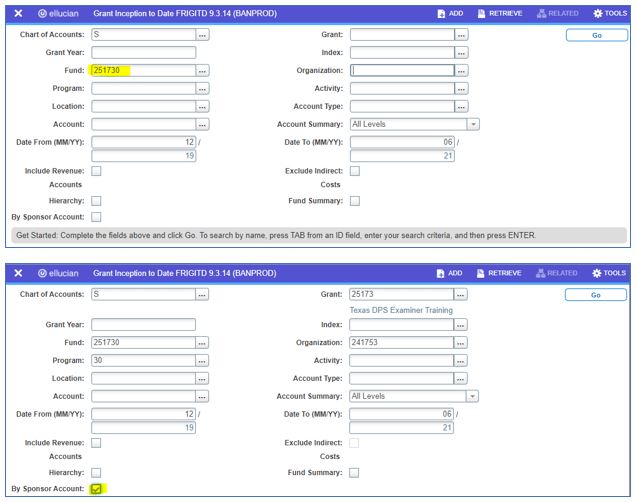Click the ADD icon in the top form header

pos(450,14)
